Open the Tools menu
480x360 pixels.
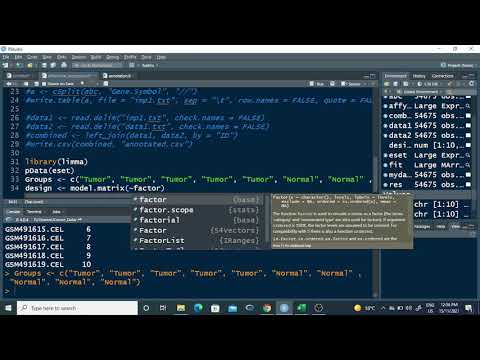tap(146, 57)
